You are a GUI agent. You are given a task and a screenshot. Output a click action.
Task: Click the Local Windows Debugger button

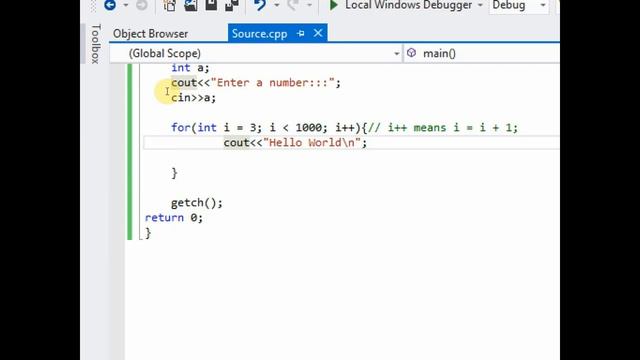click(x=408, y=5)
